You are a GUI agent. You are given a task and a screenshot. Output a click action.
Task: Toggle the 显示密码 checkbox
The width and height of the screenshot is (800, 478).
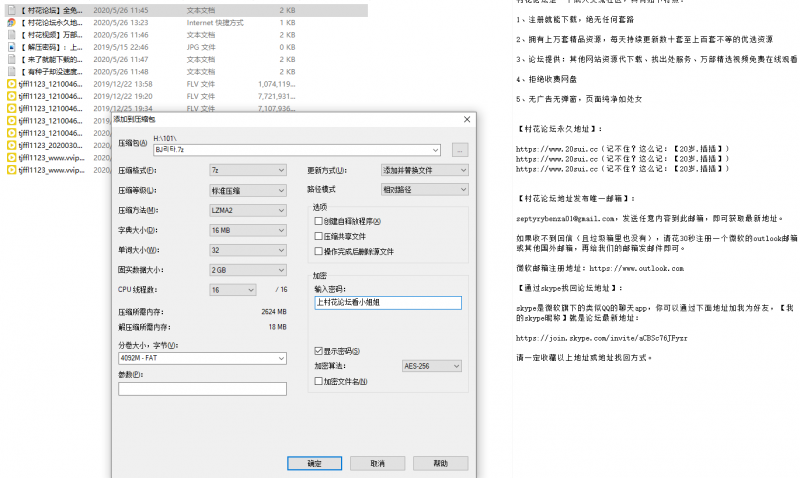(x=319, y=351)
